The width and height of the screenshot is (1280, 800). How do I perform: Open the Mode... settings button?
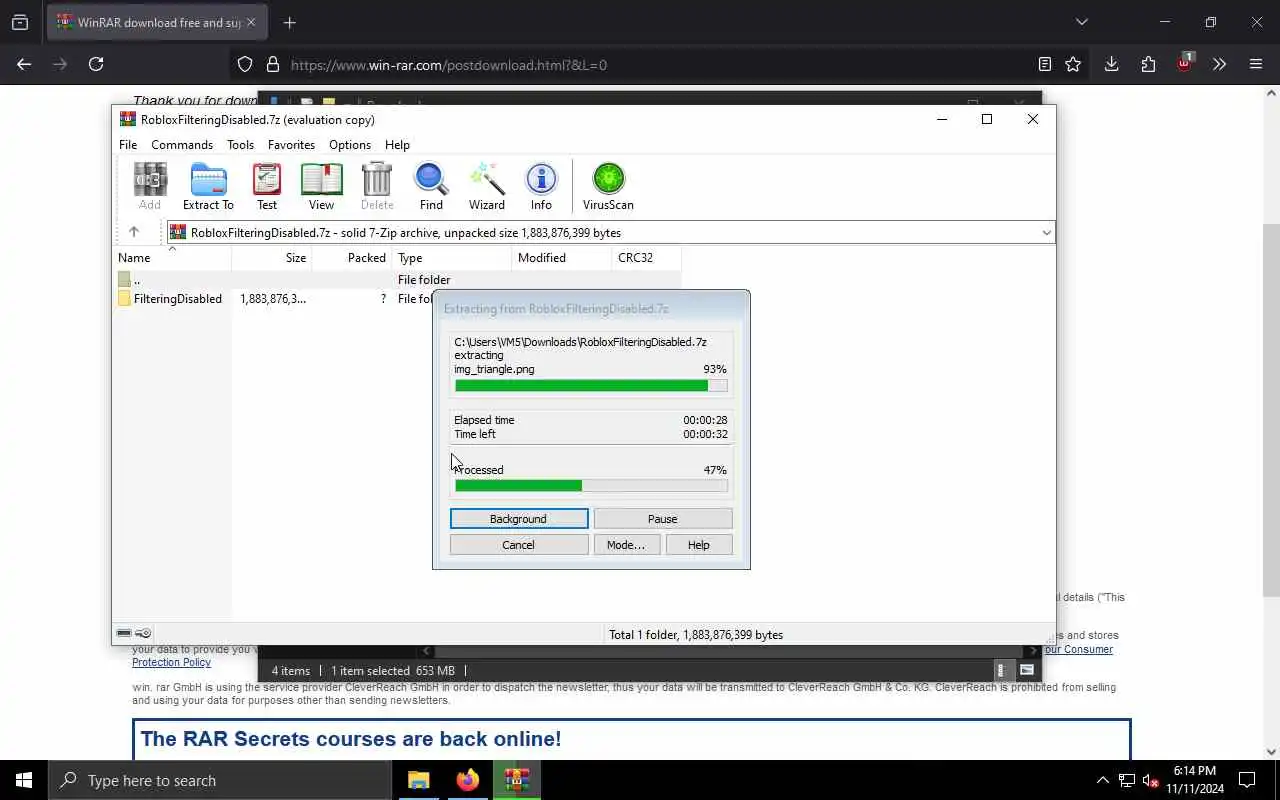(626, 545)
